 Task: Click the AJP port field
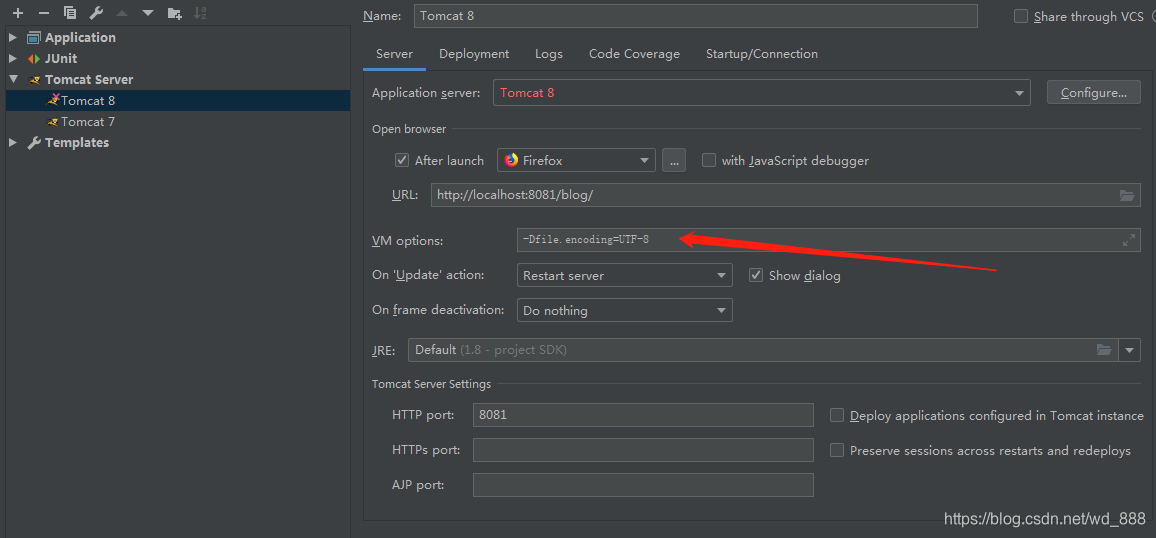tap(643, 485)
